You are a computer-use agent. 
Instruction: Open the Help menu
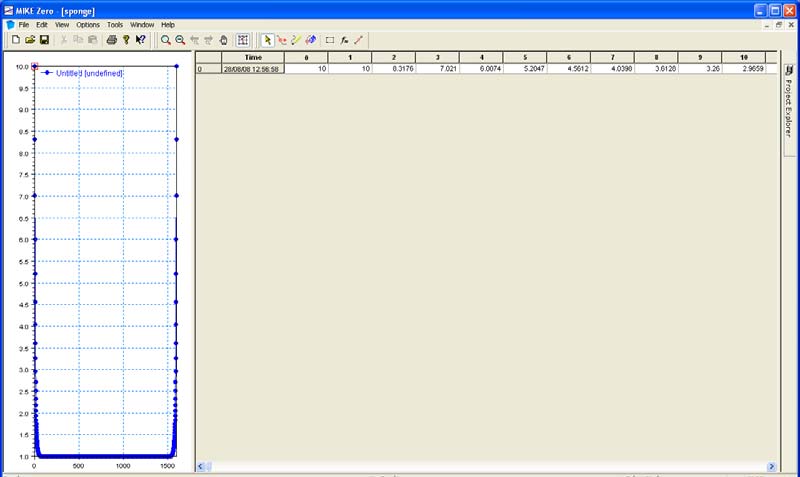[x=168, y=24]
